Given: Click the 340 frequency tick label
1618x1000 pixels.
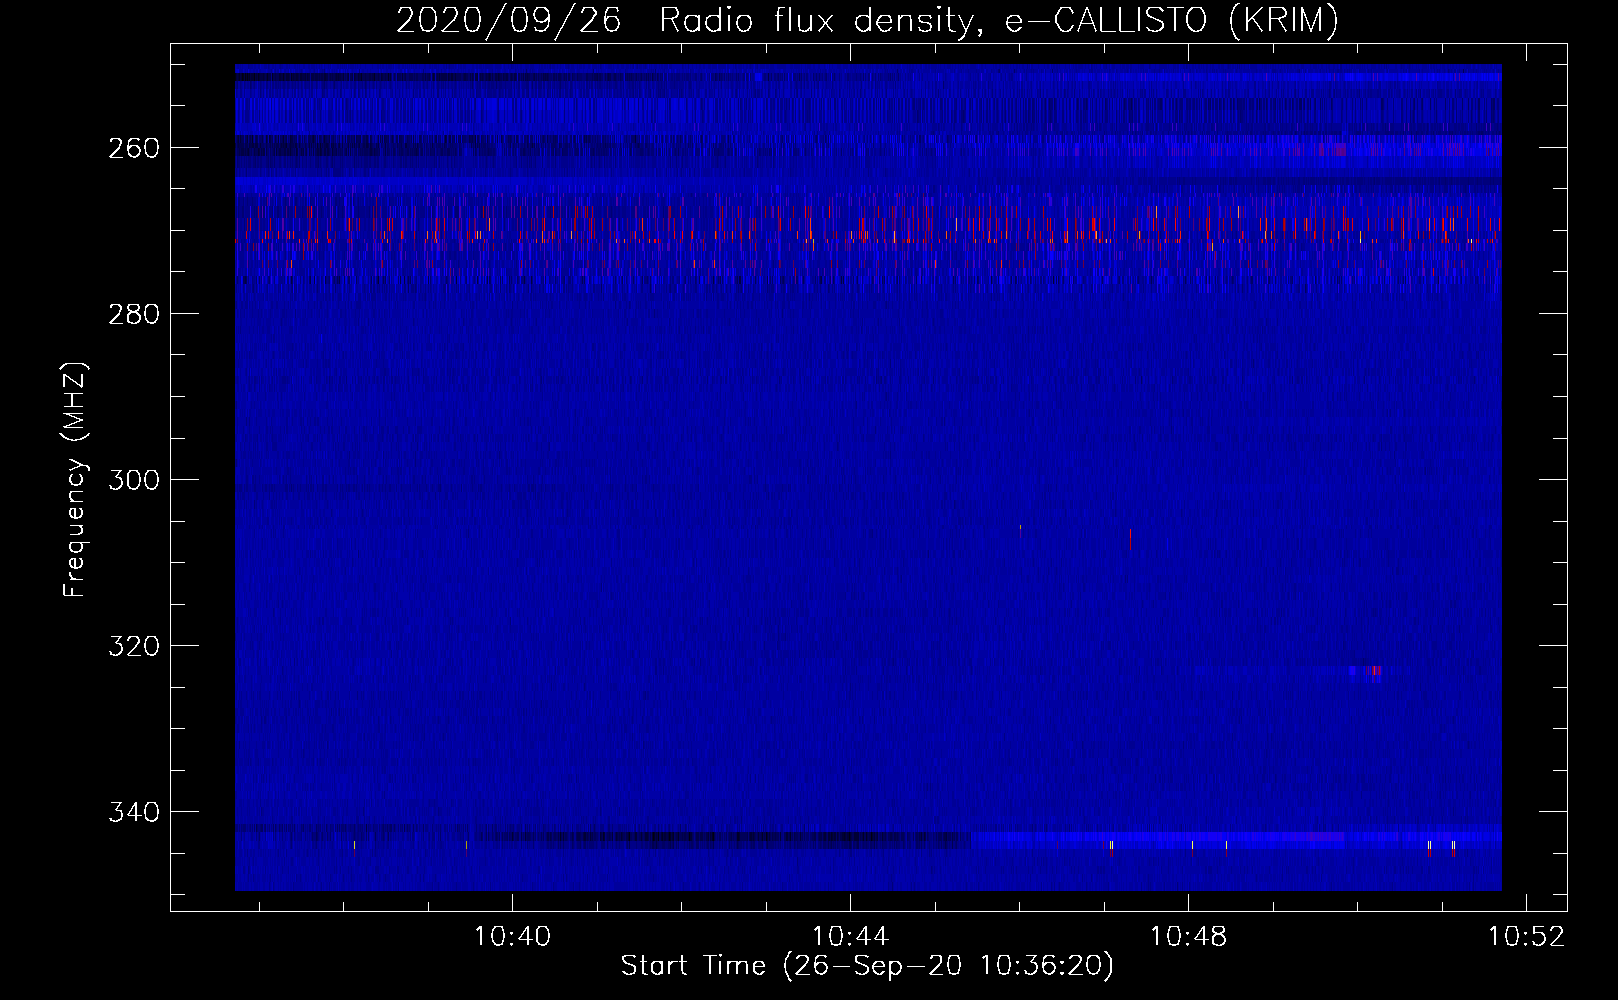Looking at the screenshot, I should coord(134,812).
